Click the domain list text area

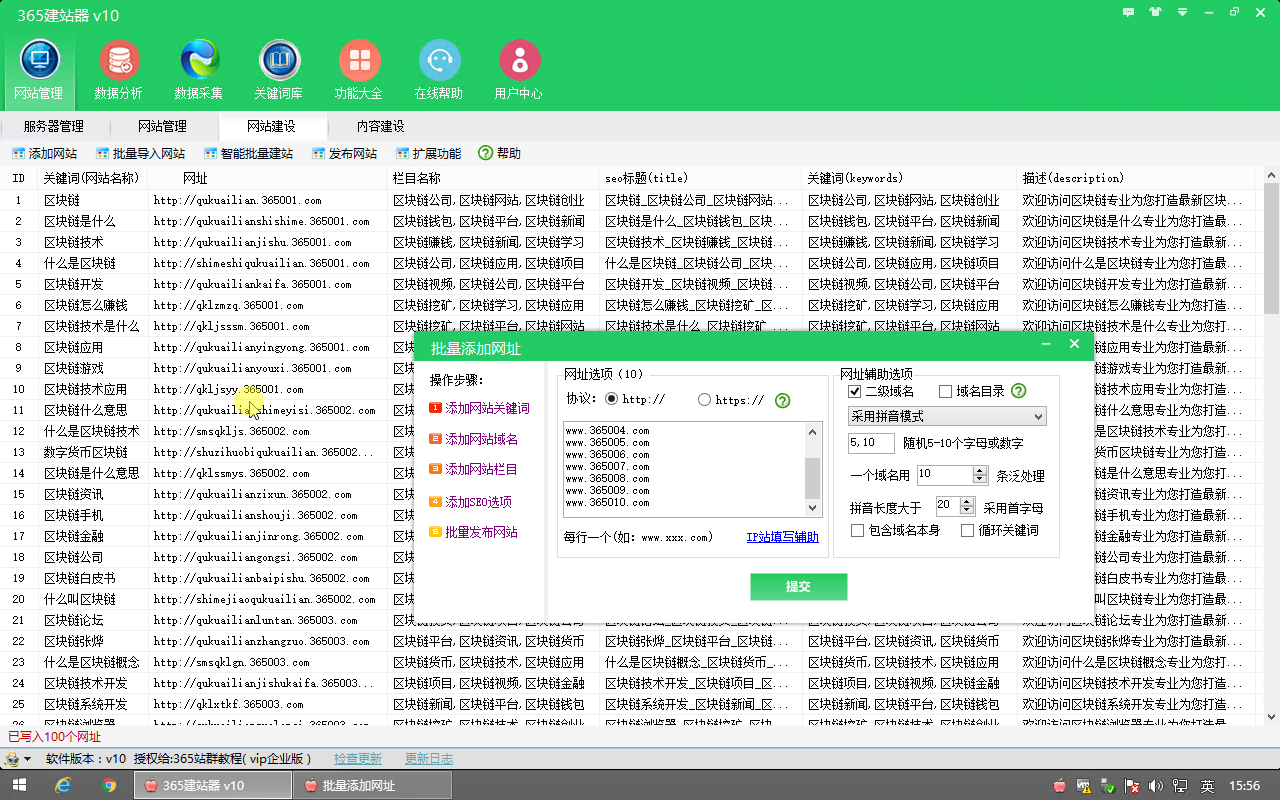coord(684,469)
